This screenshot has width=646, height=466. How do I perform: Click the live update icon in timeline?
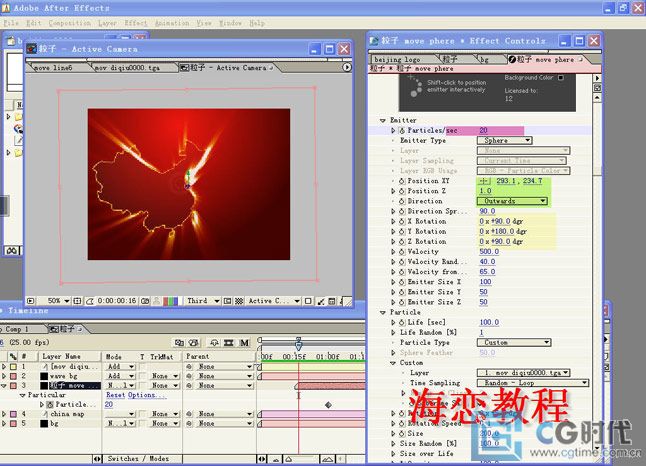(x=179, y=342)
